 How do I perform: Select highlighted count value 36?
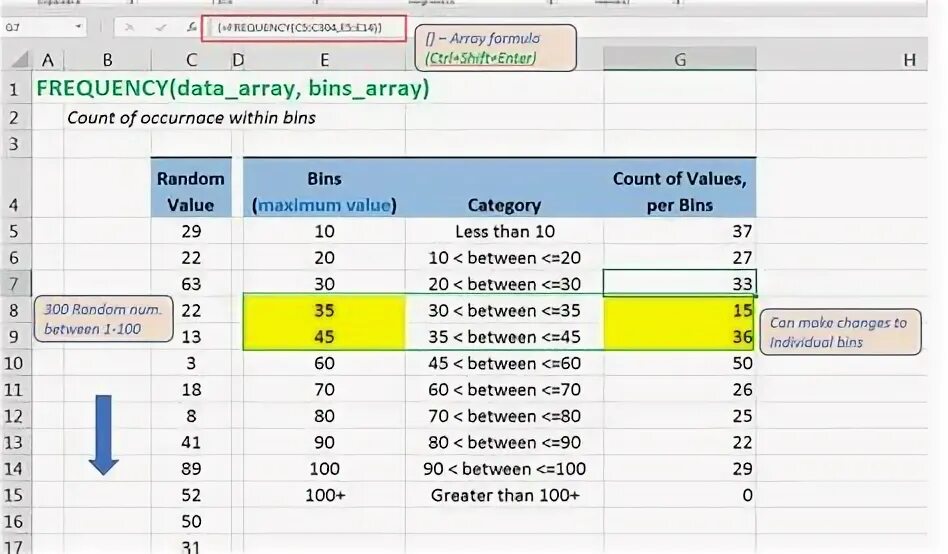point(680,336)
